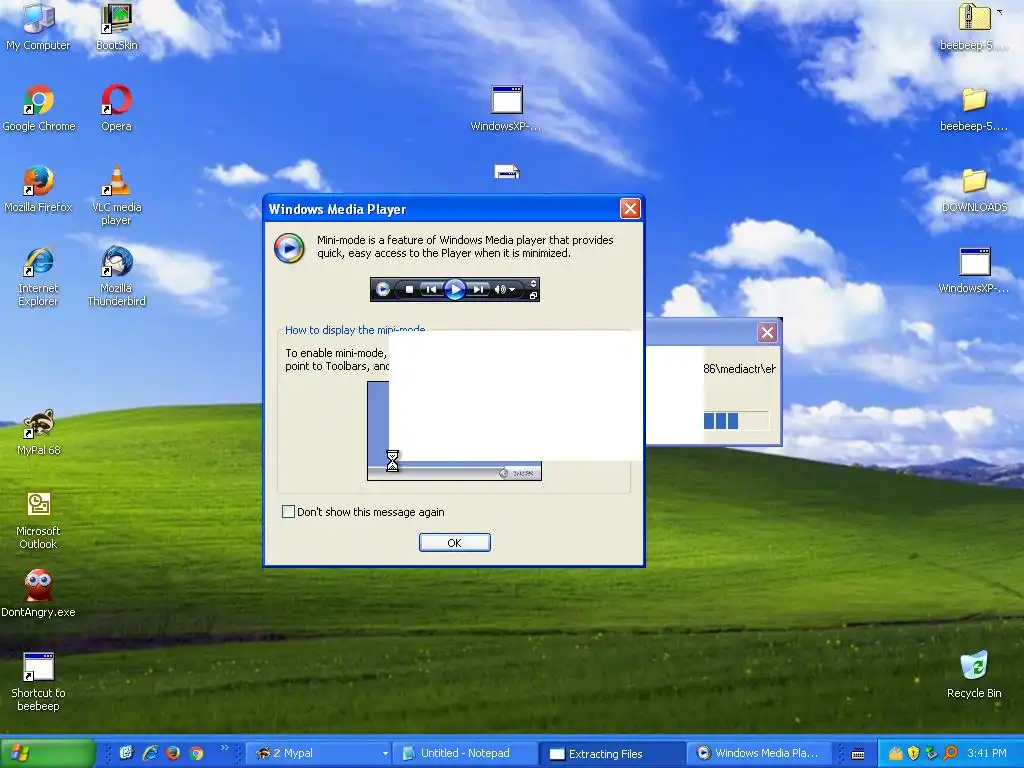Click the Windows Media Player logo in the dialog
1024x768 pixels.
click(x=289, y=248)
